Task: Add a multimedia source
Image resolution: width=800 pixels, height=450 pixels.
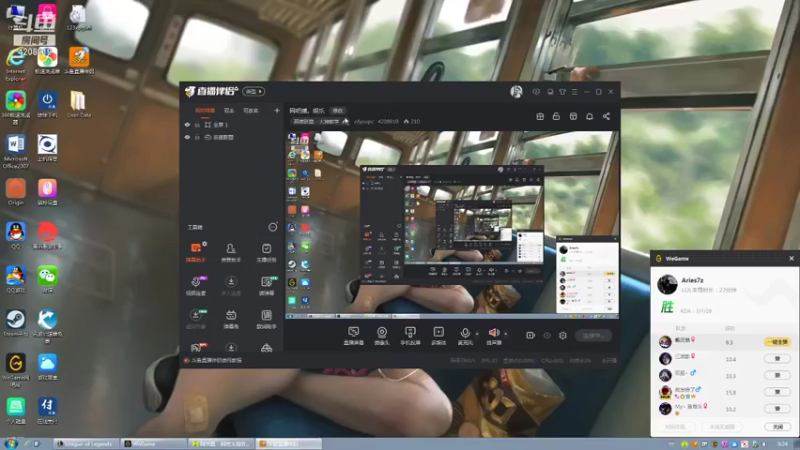Action: point(438,336)
